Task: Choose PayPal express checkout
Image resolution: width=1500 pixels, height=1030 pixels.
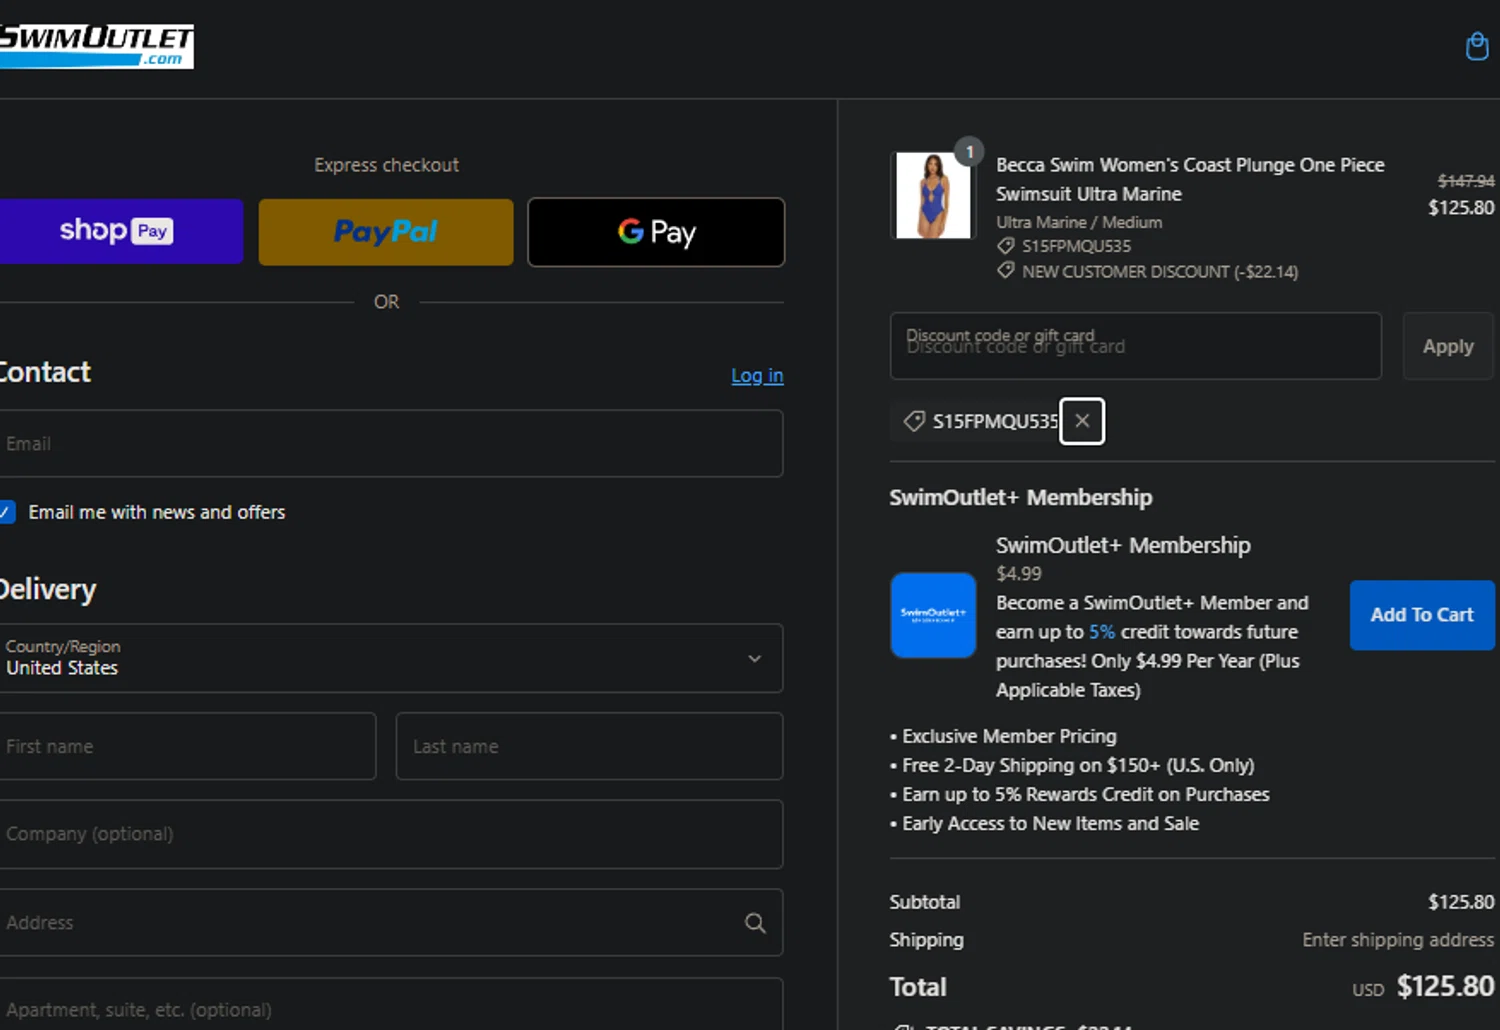Action: click(x=386, y=232)
